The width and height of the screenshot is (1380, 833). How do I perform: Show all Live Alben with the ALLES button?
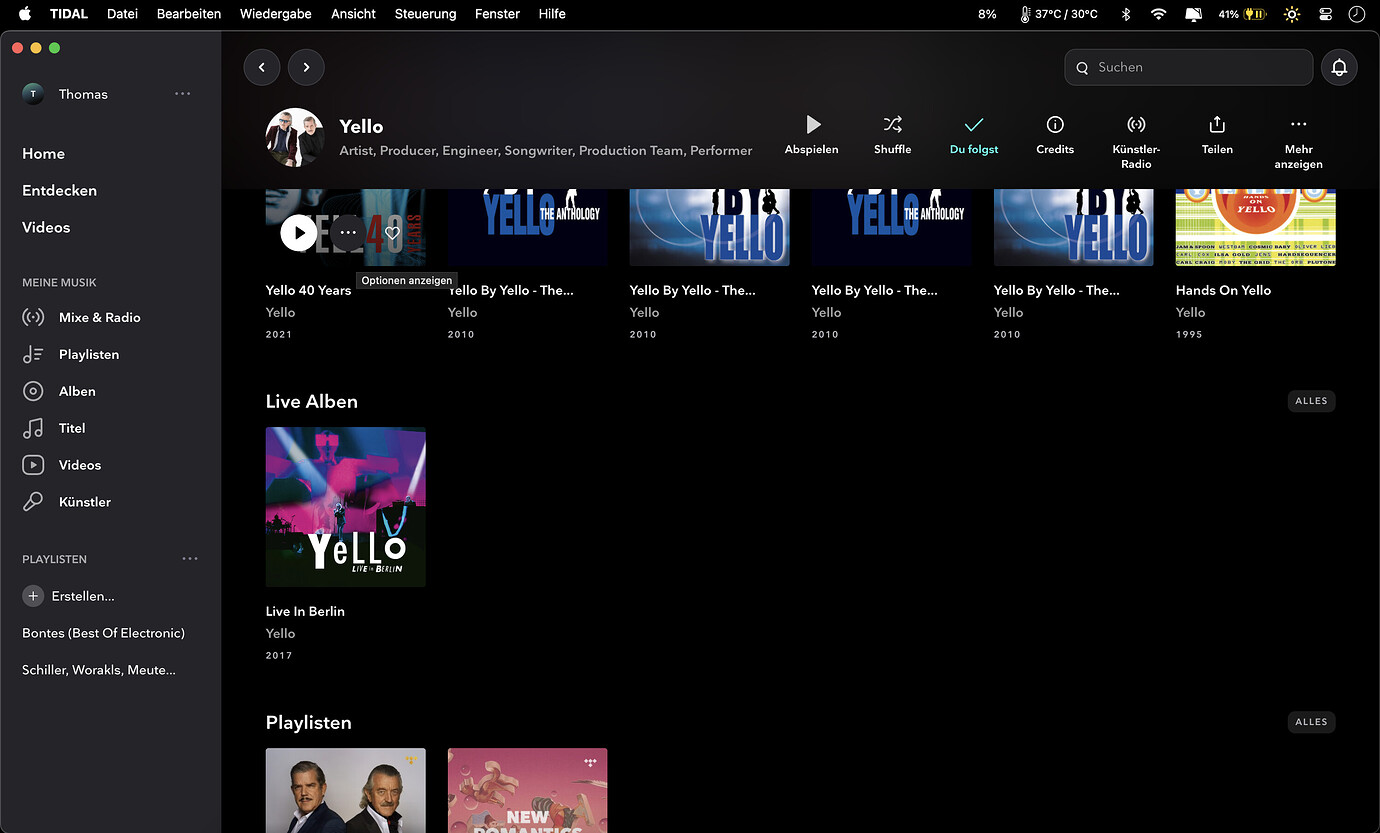(1311, 401)
